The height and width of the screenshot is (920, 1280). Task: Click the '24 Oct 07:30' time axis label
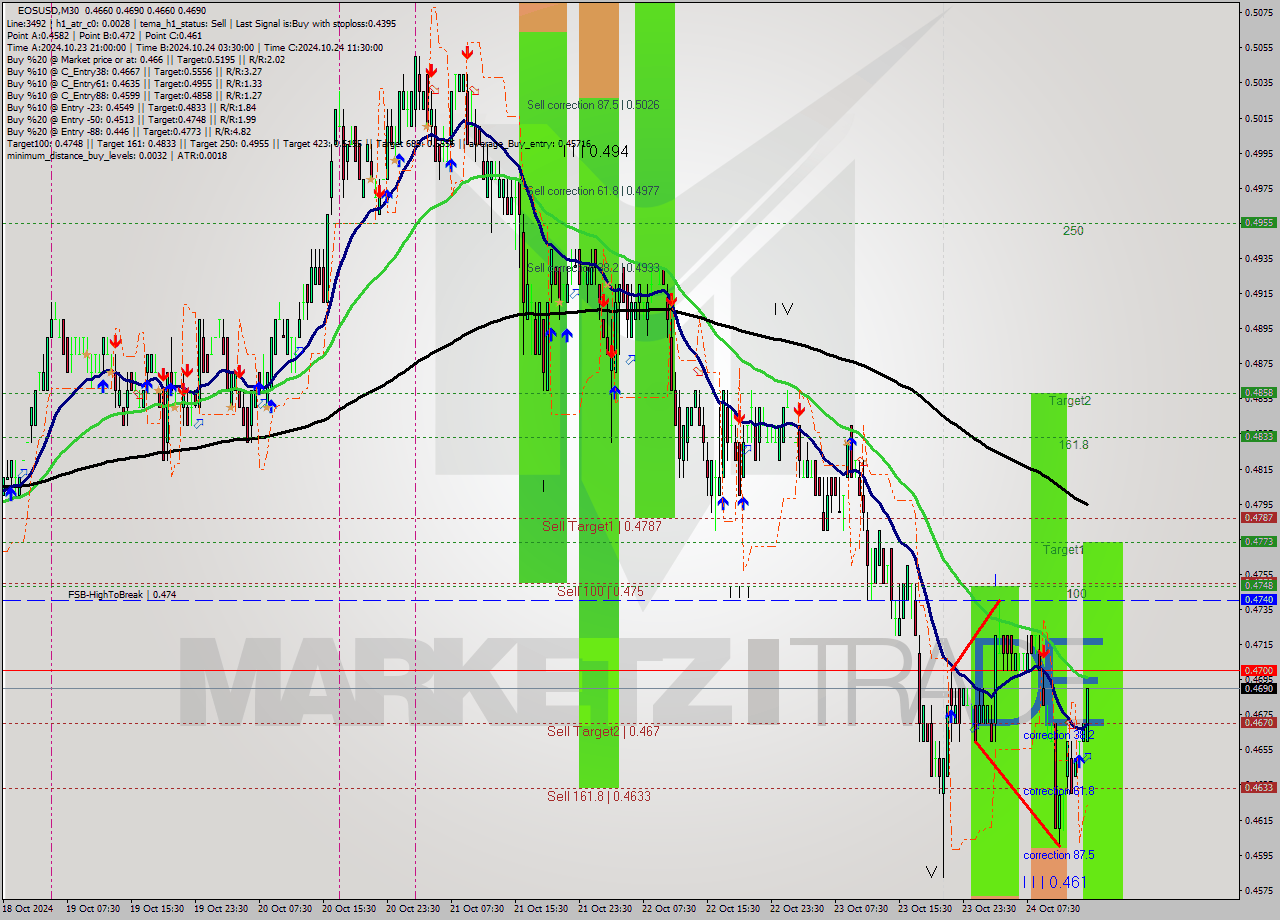tap(1053, 909)
